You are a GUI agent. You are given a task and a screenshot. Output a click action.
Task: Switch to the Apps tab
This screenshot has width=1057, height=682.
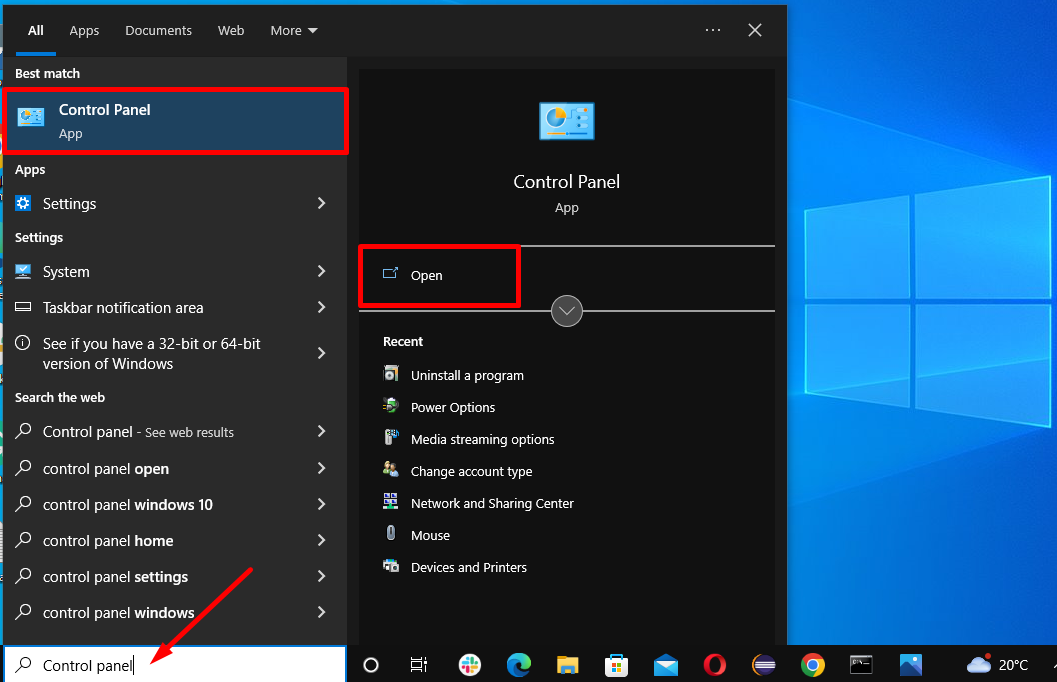tap(84, 30)
